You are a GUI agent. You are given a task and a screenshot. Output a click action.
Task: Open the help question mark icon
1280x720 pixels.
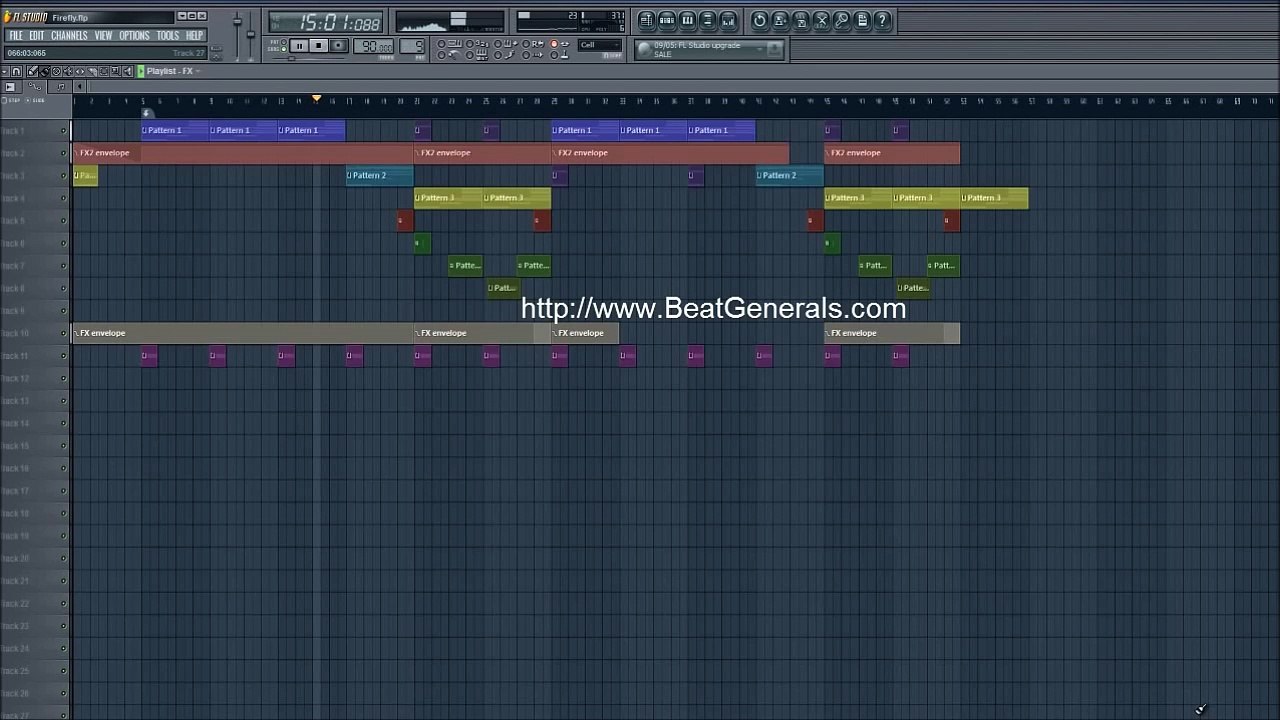click(882, 21)
